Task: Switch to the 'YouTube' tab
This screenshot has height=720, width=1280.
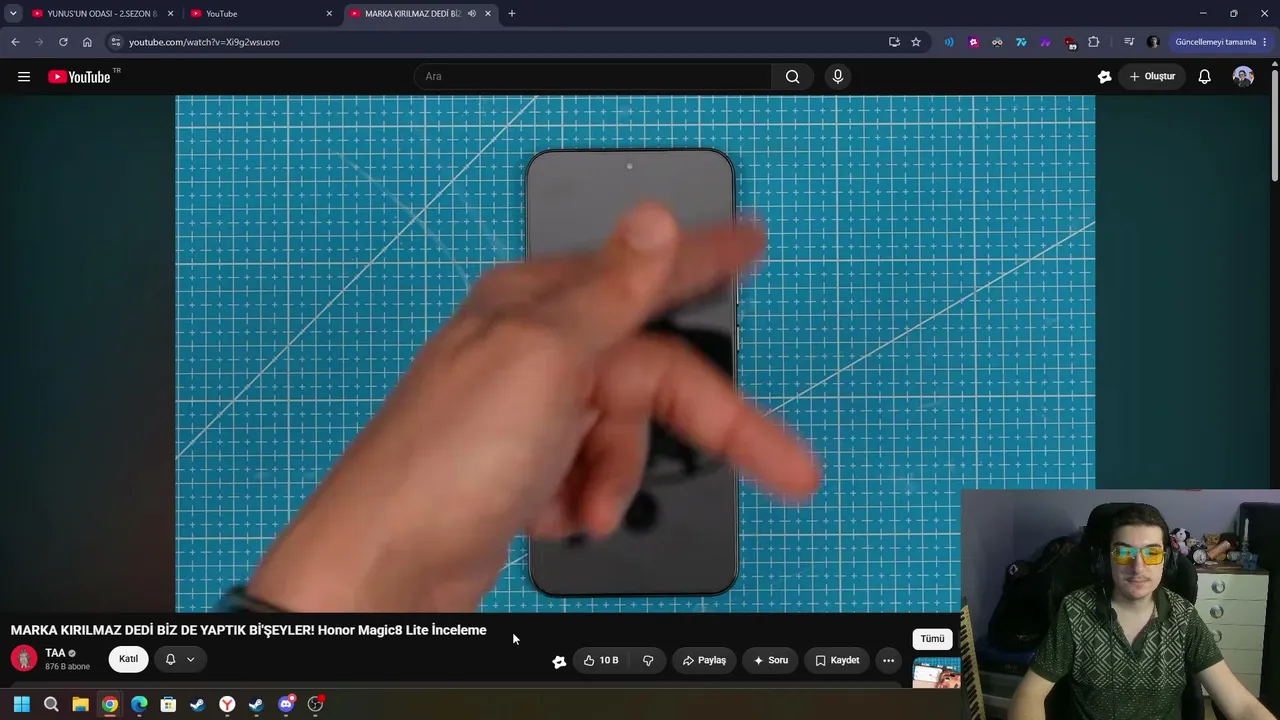Action: click(262, 14)
